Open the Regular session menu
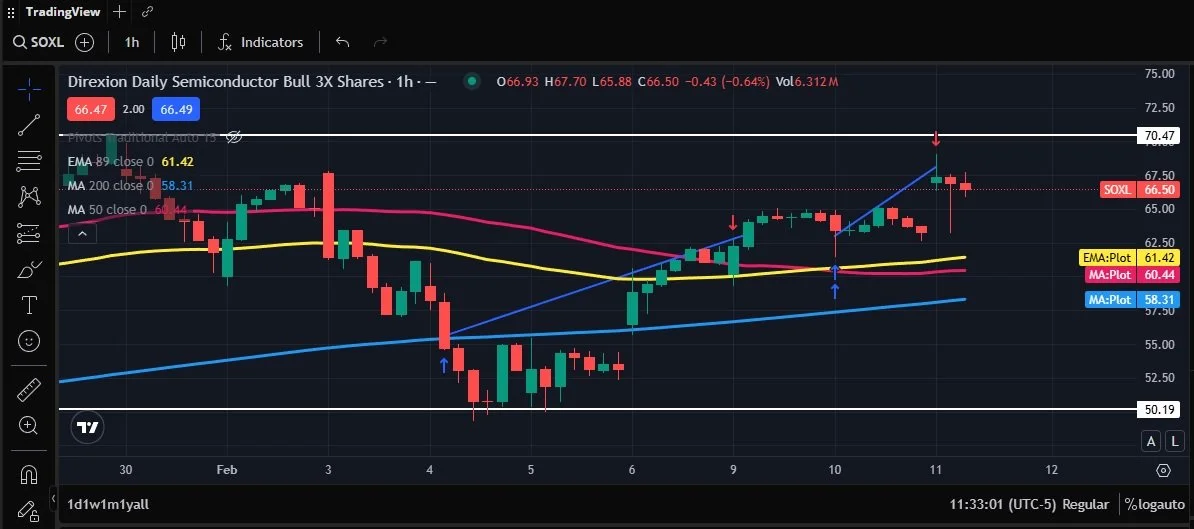Image resolution: width=1194 pixels, height=529 pixels. pos(1085,505)
